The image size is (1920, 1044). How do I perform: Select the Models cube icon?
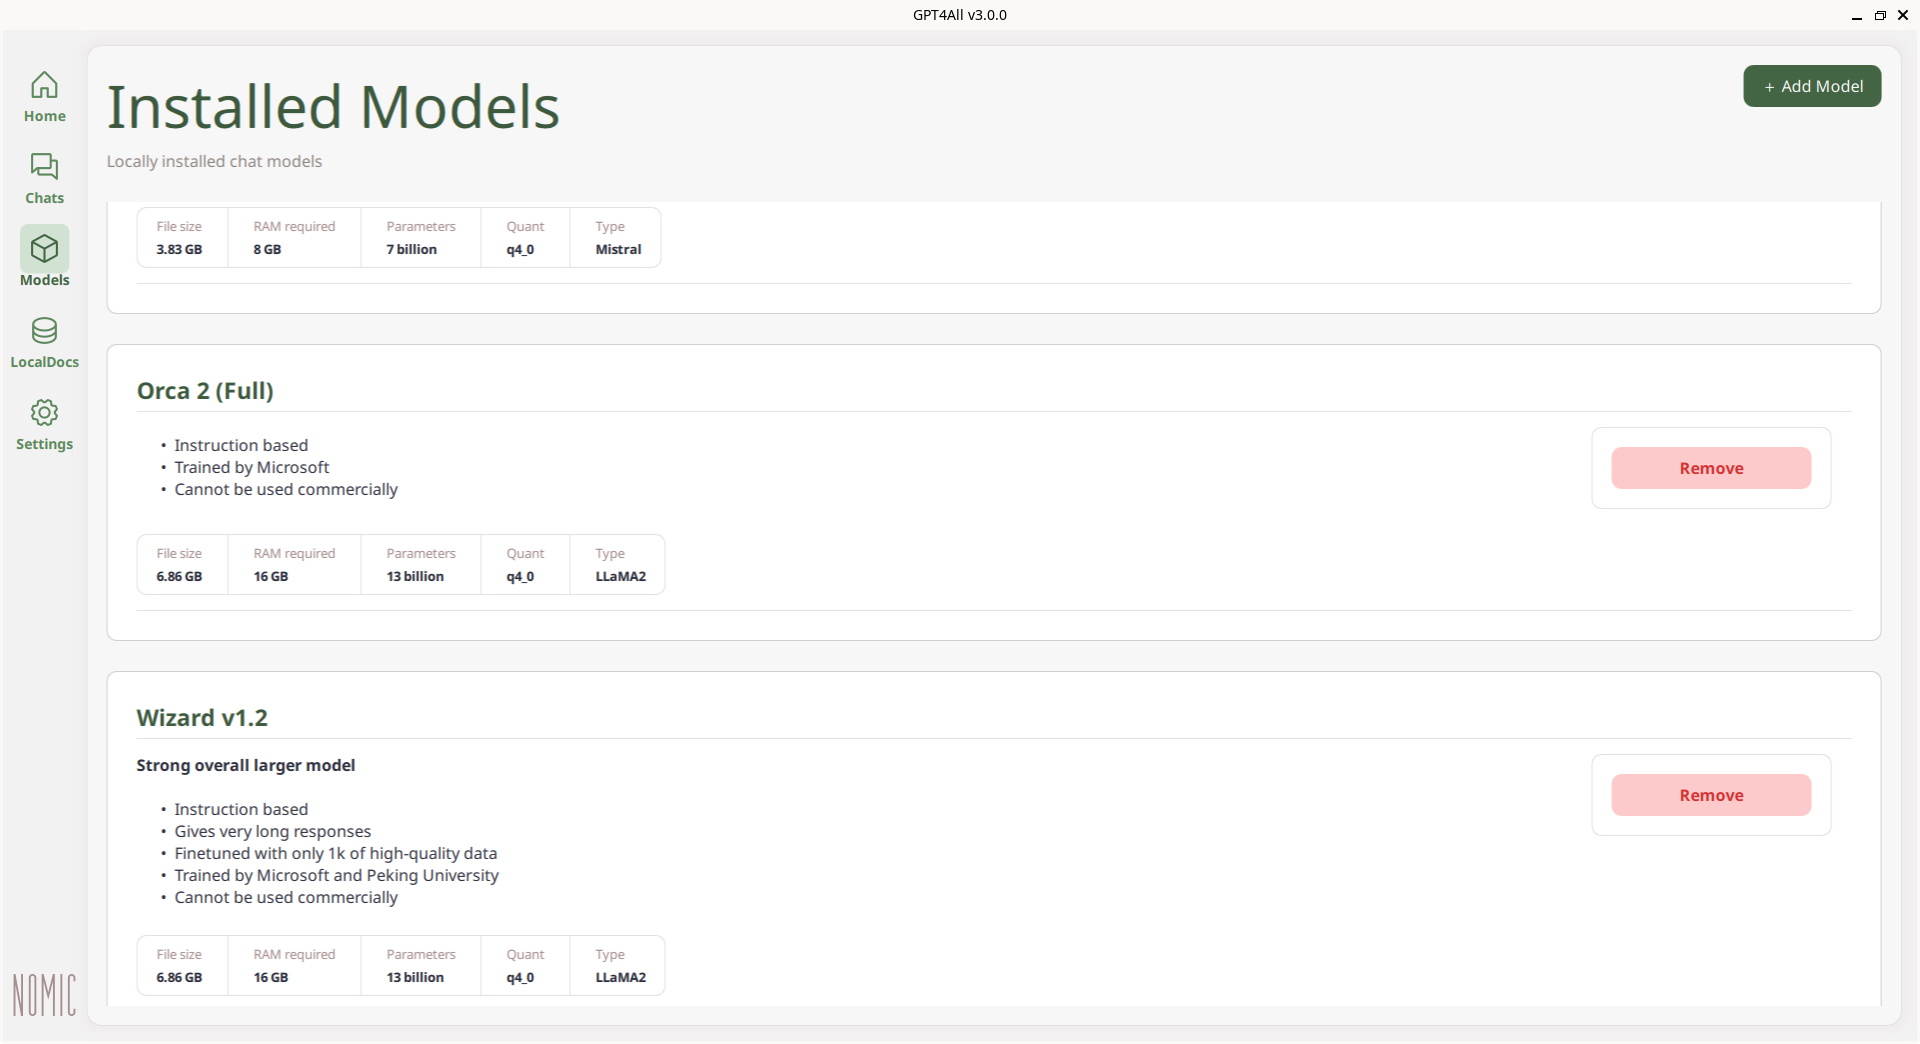(x=44, y=248)
